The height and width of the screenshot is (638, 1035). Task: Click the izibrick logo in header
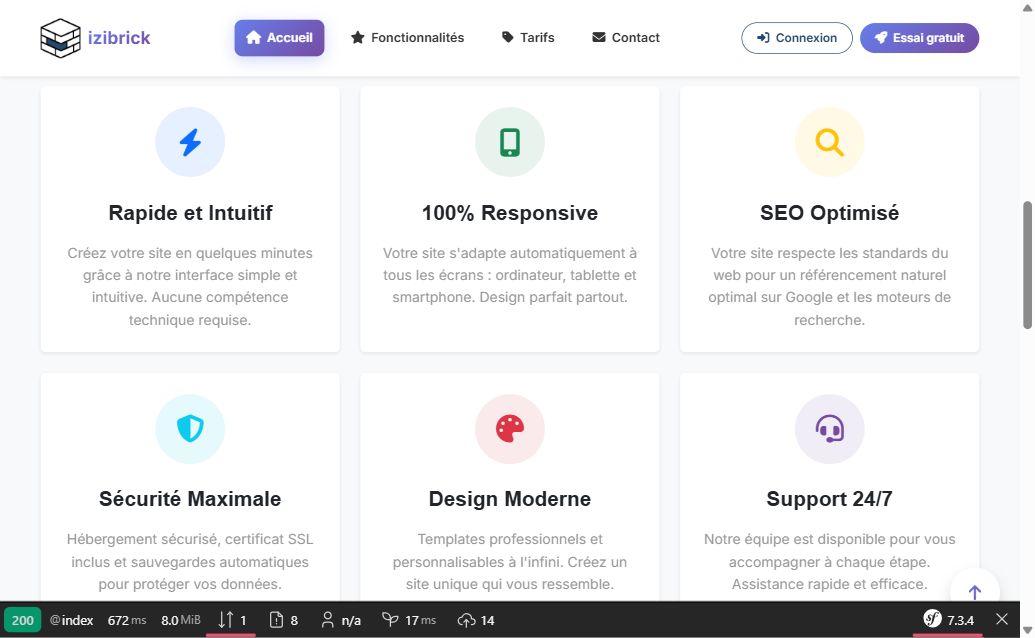pyautogui.click(x=95, y=38)
